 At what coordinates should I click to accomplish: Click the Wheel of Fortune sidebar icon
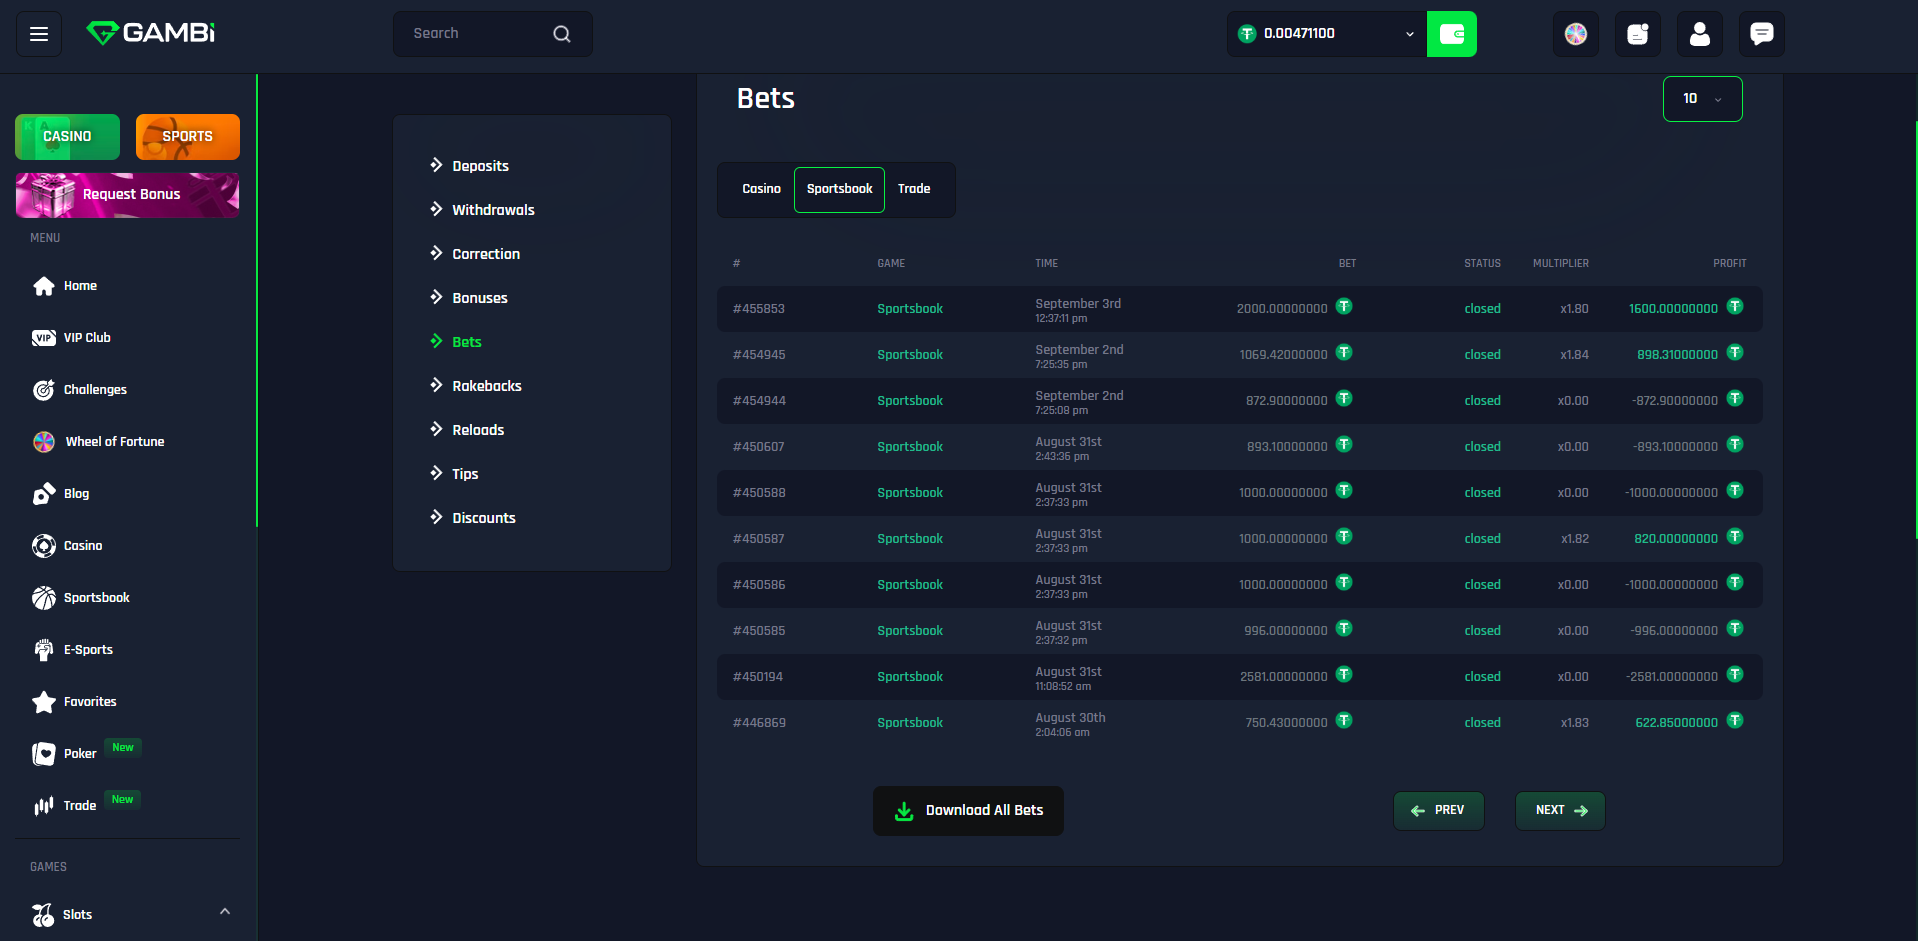pyautogui.click(x=44, y=442)
